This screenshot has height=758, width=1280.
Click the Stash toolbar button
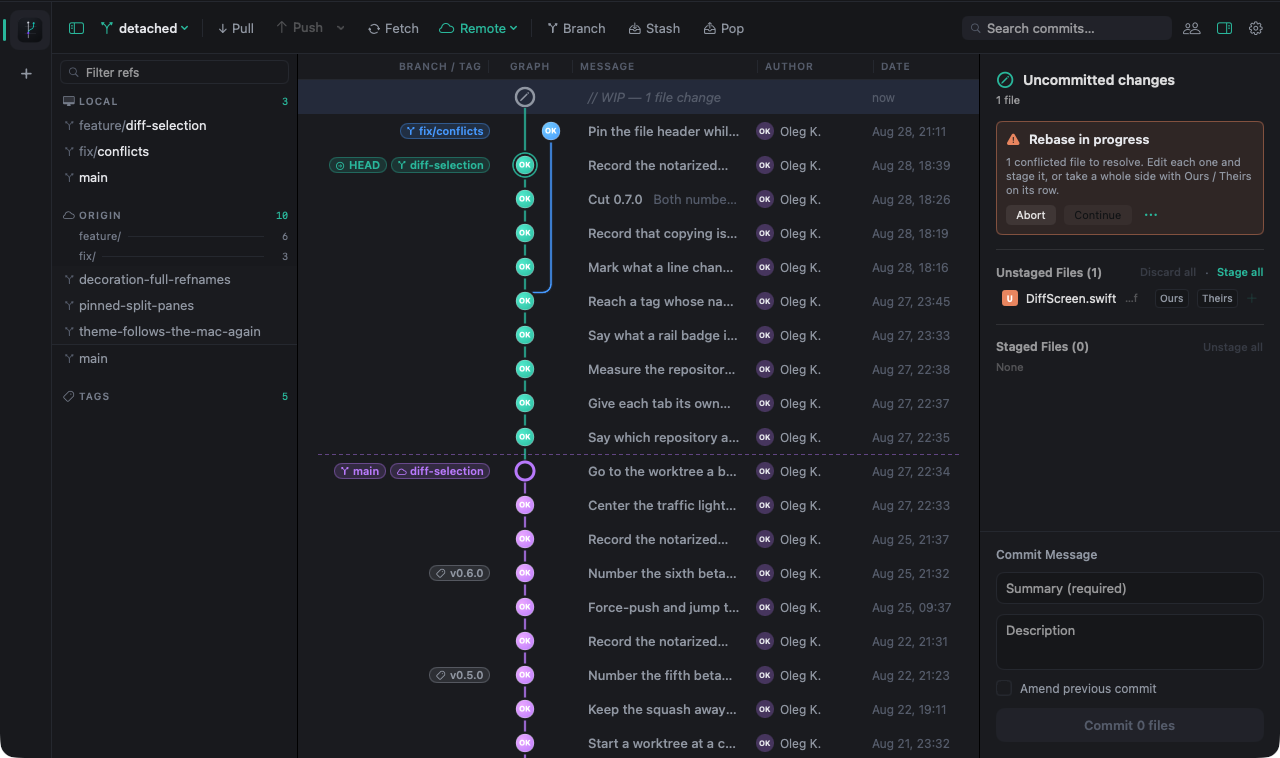click(x=654, y=28)
